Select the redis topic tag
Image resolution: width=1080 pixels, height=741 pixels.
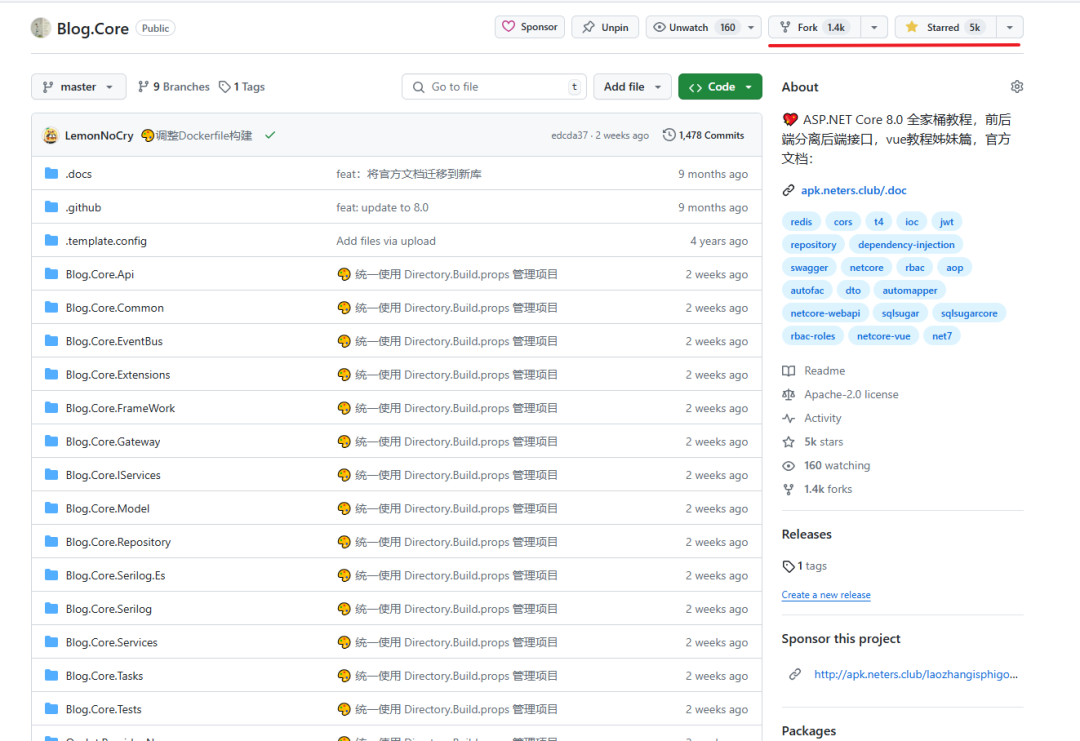pyautogui.click(x=801, y=222)
